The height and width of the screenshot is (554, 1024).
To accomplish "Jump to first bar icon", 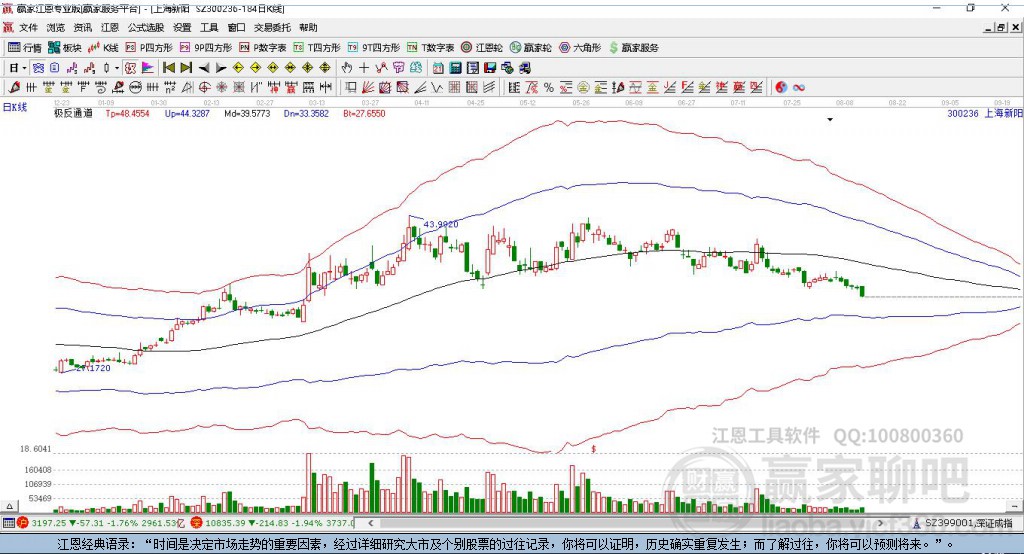I will tap(169, 68).
